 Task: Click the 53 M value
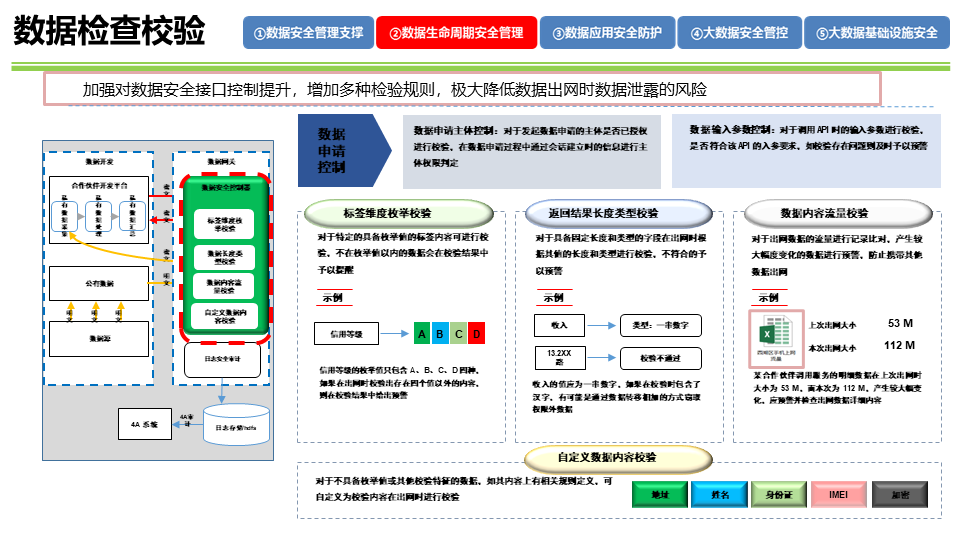[900, 323]
